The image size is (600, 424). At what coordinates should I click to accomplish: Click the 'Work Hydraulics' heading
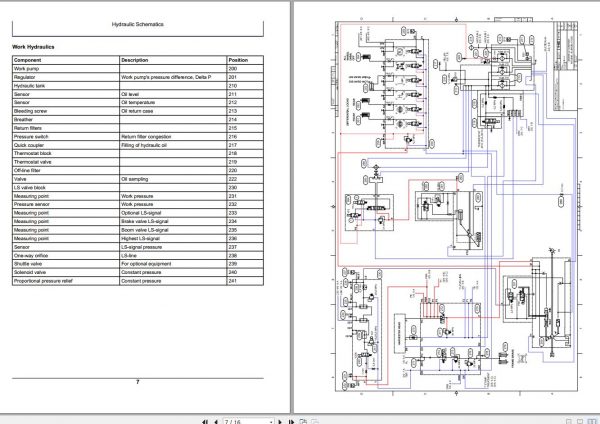pyautogui.click(x=33, y=47)
